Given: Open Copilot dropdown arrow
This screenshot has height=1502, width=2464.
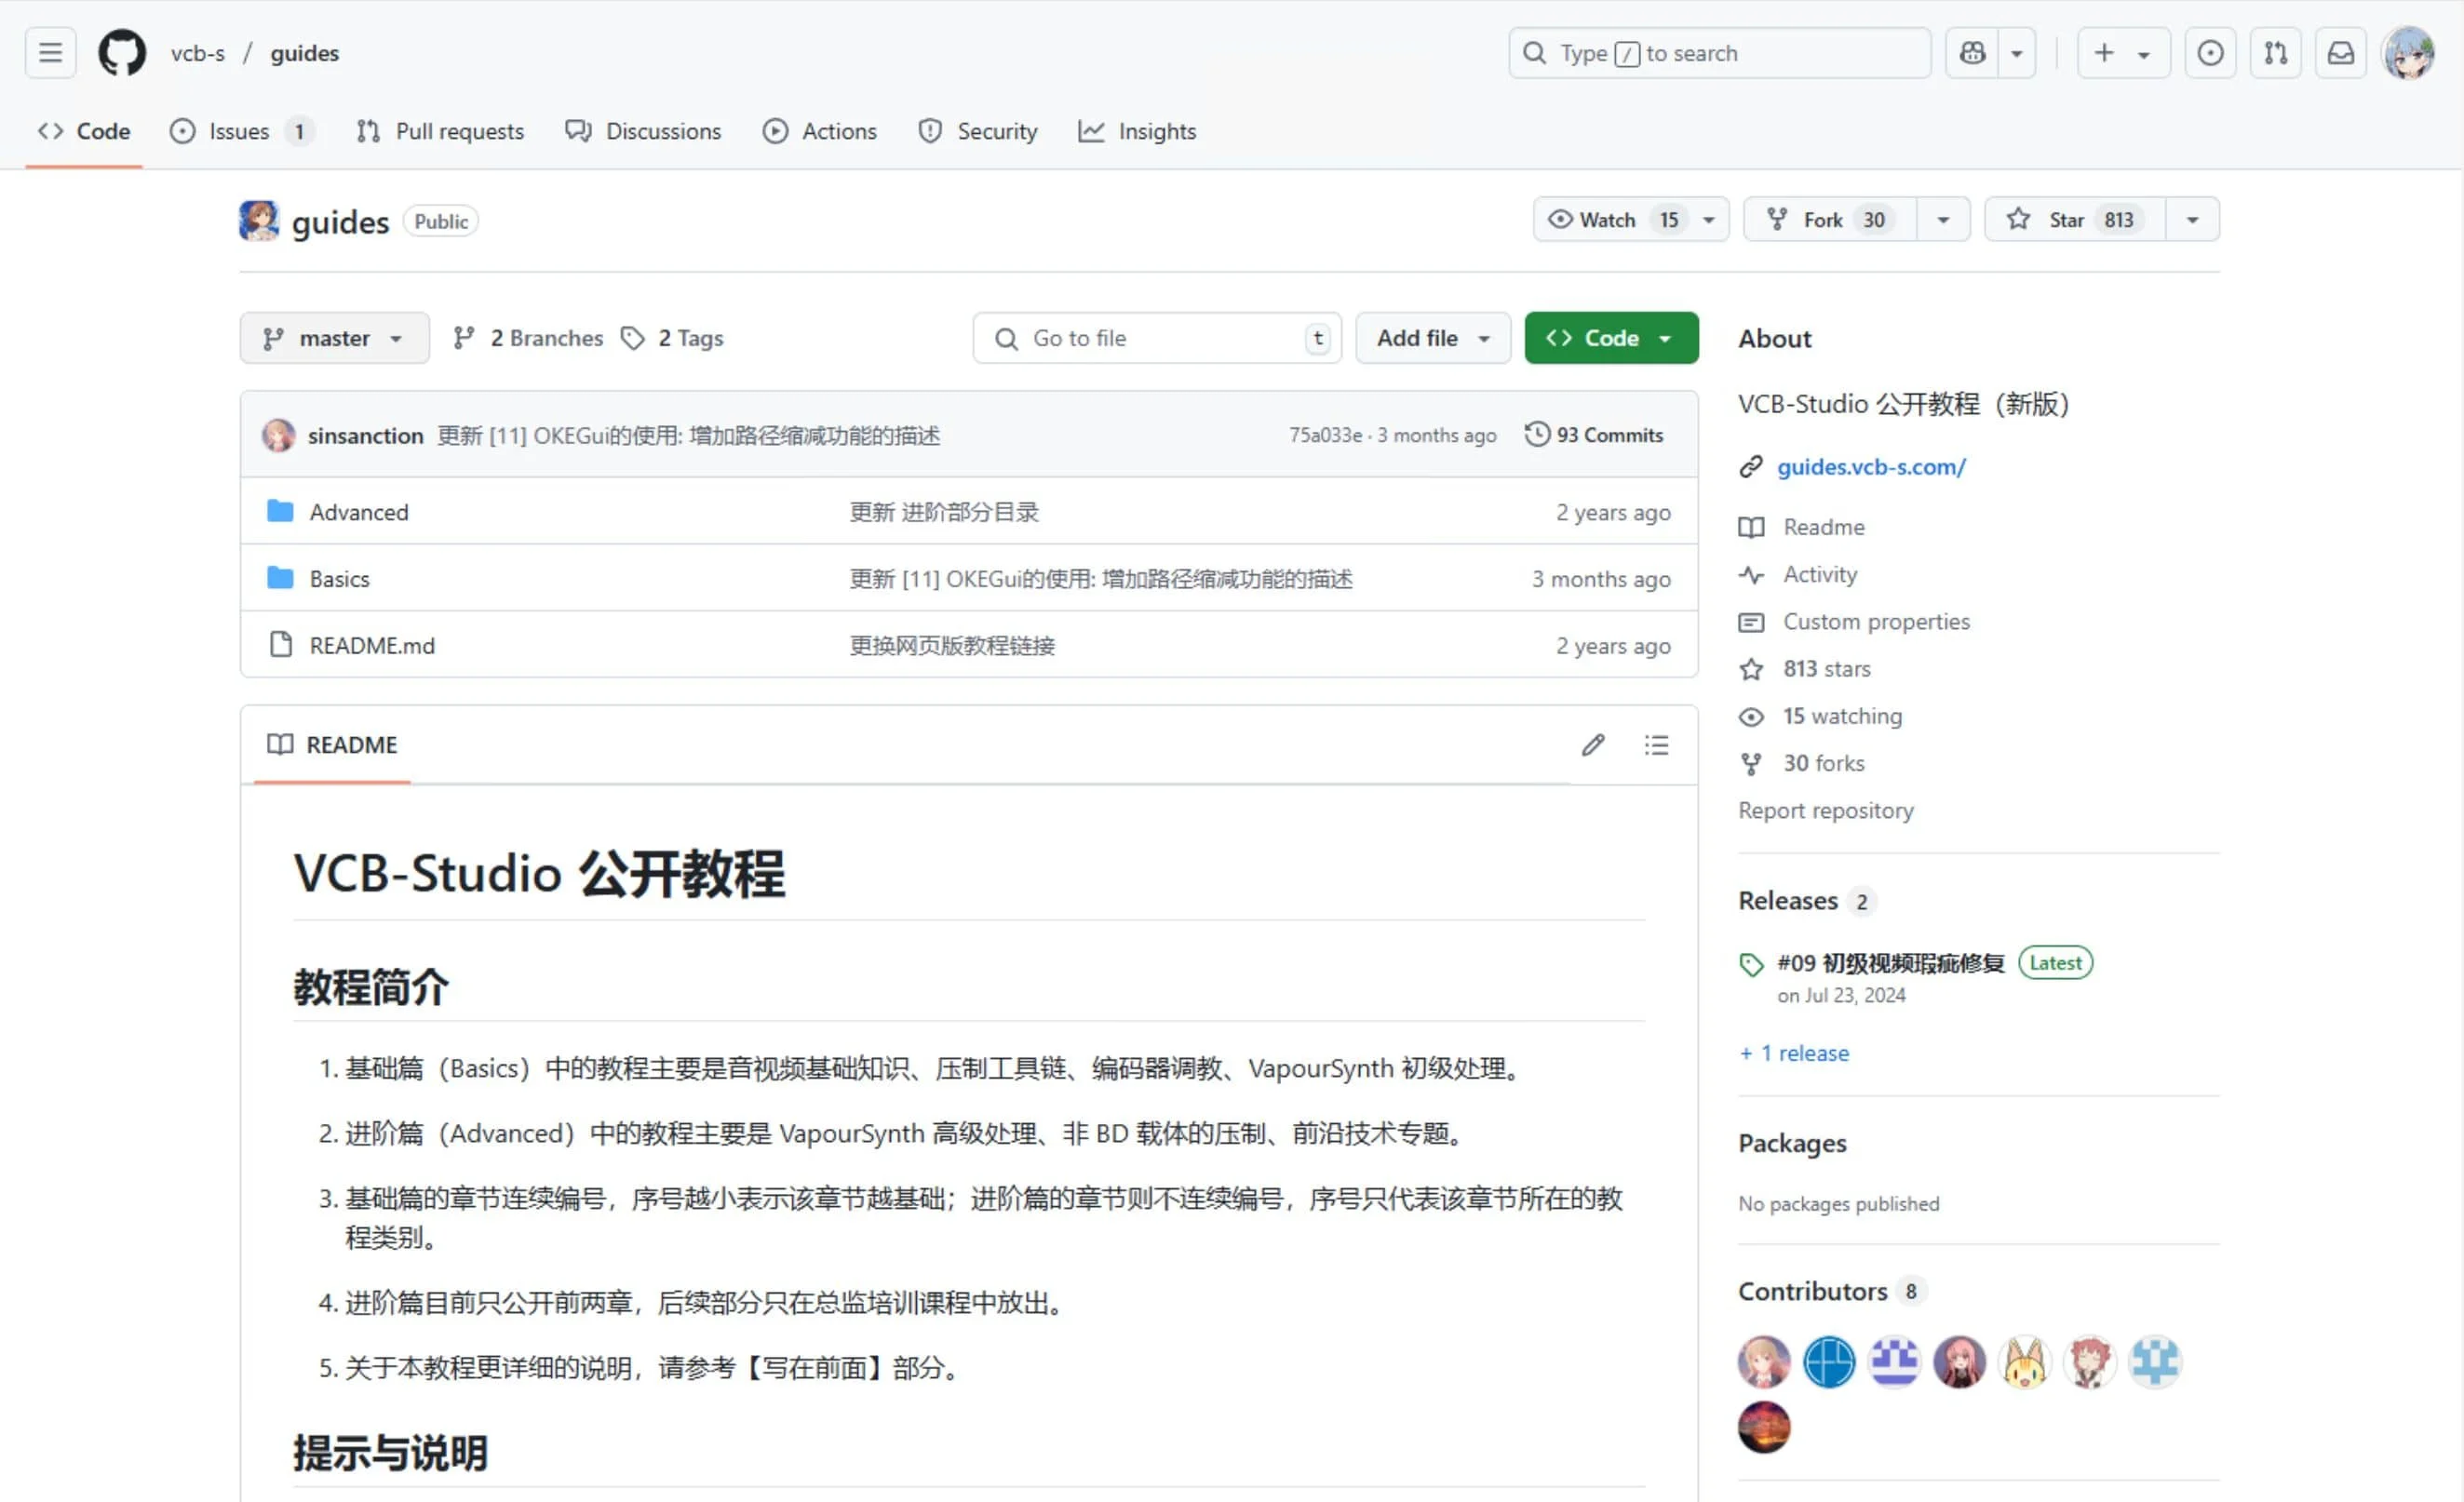Looking at the screenshot, I should click(x=2017, y=53).
